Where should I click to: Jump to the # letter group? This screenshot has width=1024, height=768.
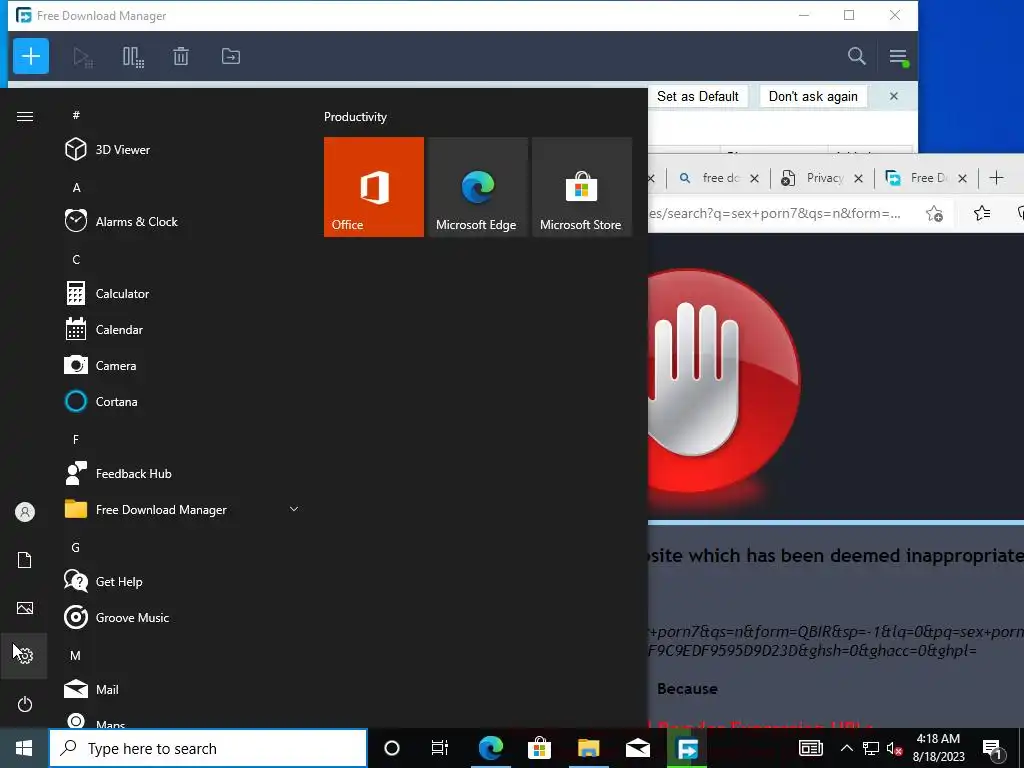(x=76, y=115)
